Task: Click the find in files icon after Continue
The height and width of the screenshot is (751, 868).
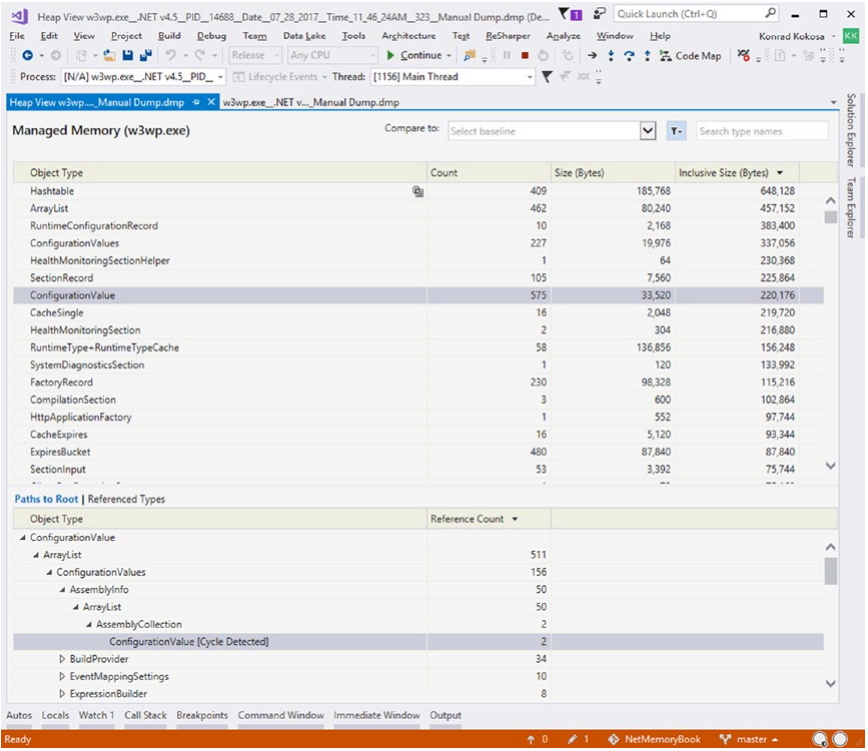Action: point(469,55)
